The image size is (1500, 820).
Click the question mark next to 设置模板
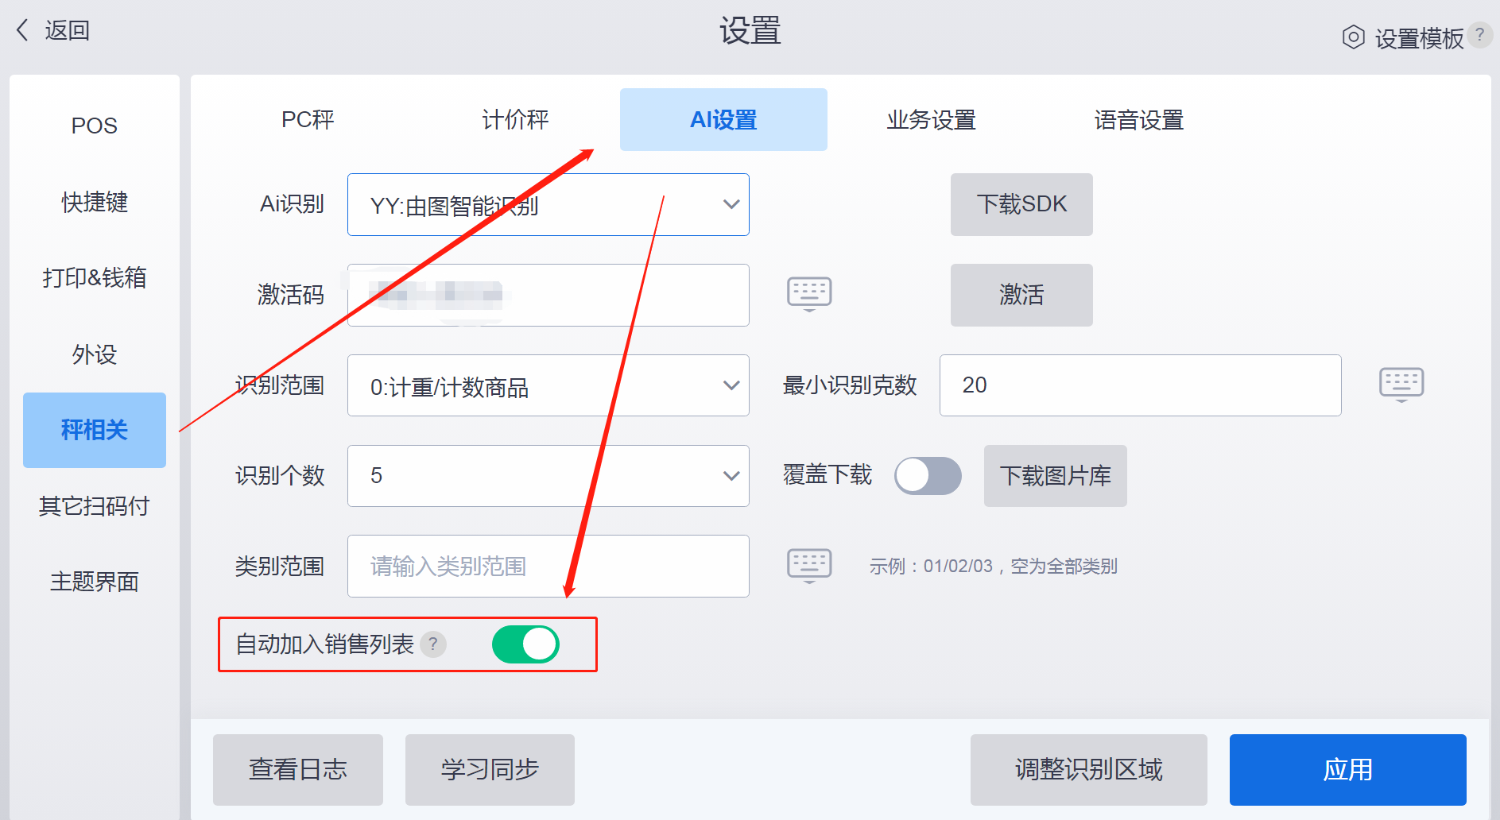tap(1480, 35)
